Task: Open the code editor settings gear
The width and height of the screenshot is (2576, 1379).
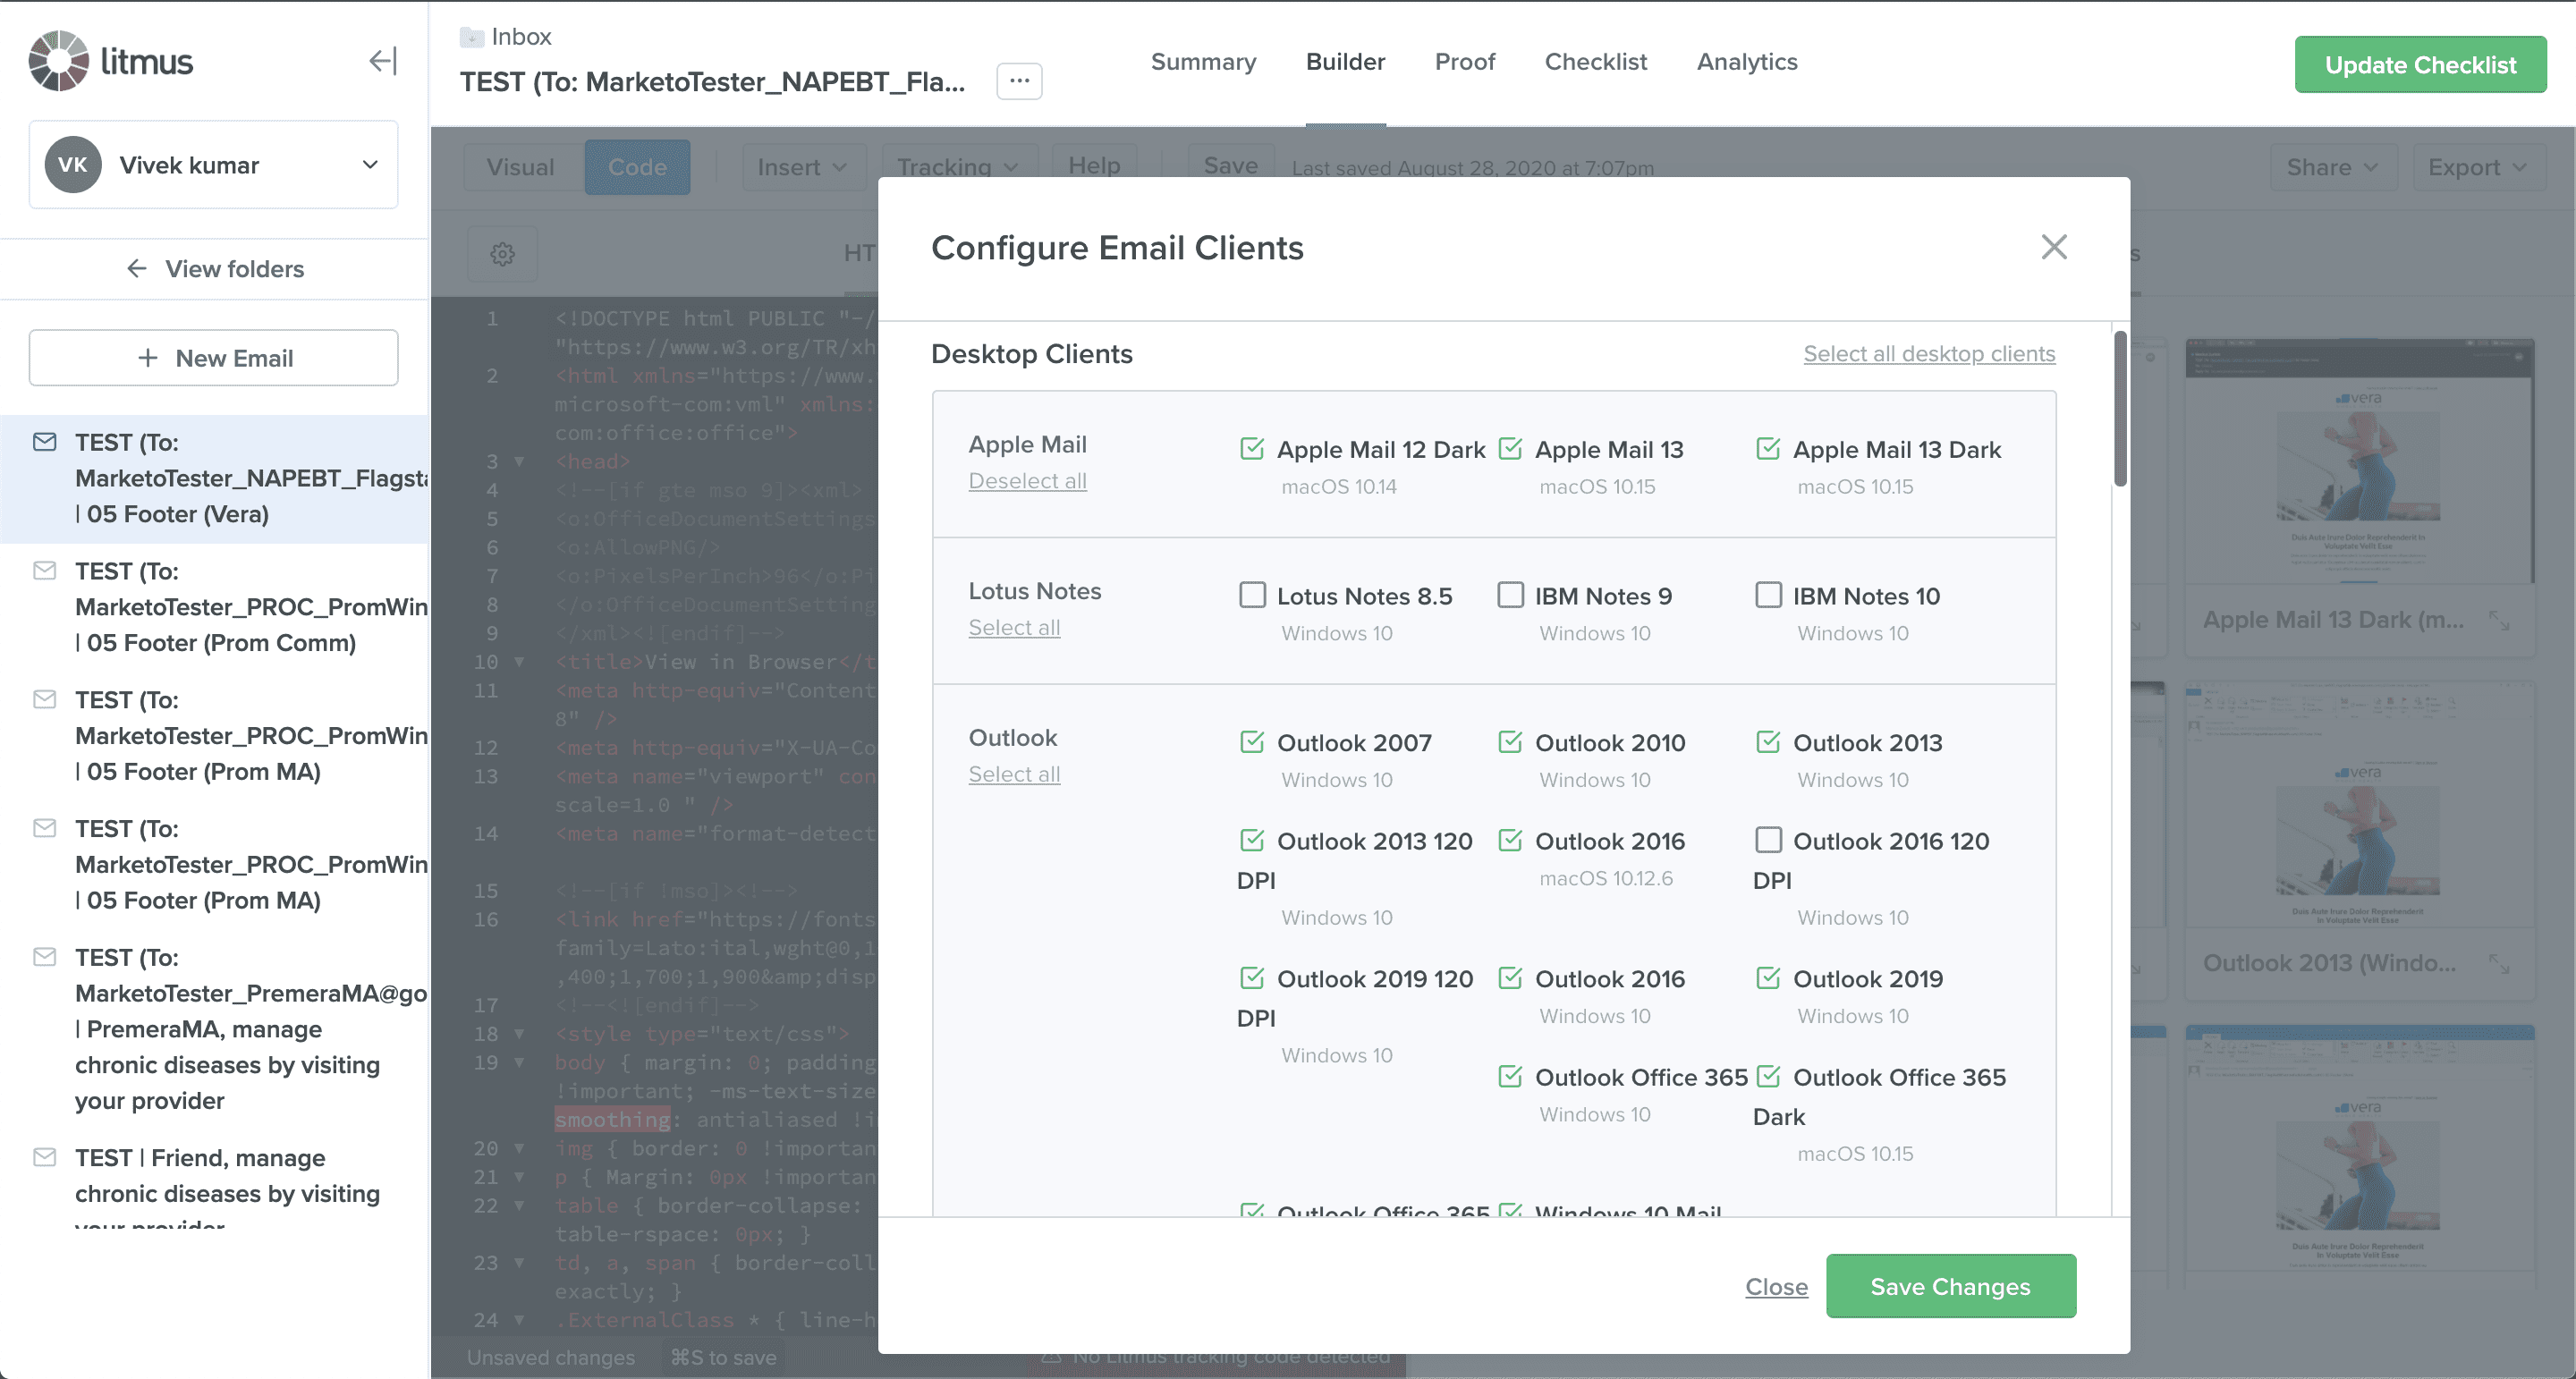Action: 503,254
